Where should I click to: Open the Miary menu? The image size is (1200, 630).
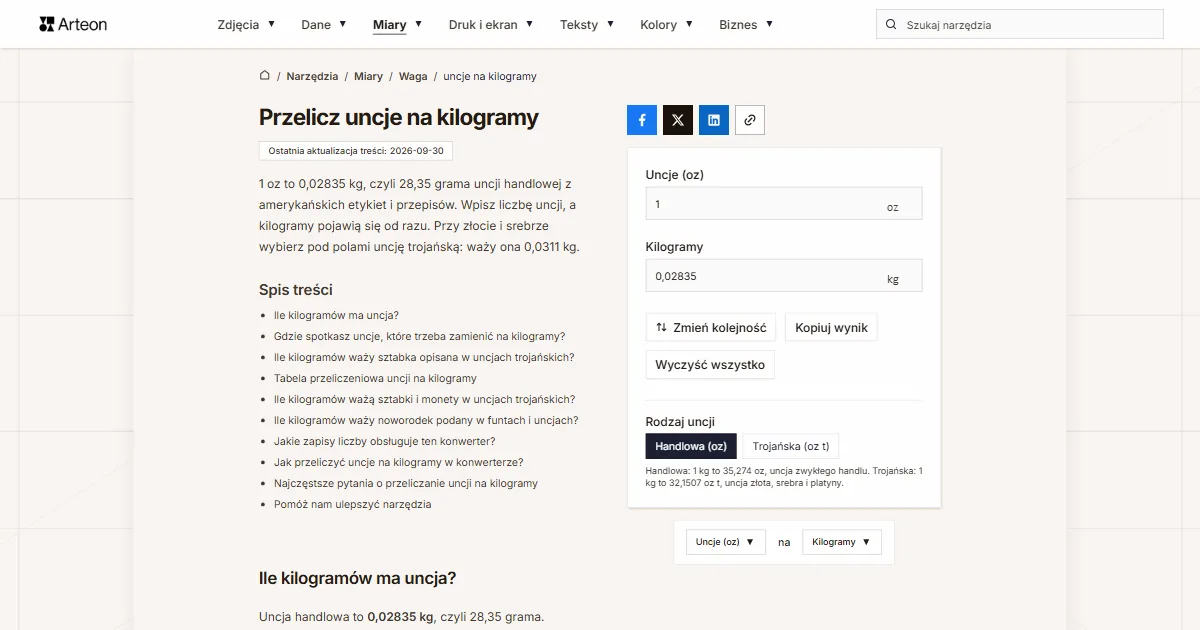(x=398, y=25)
